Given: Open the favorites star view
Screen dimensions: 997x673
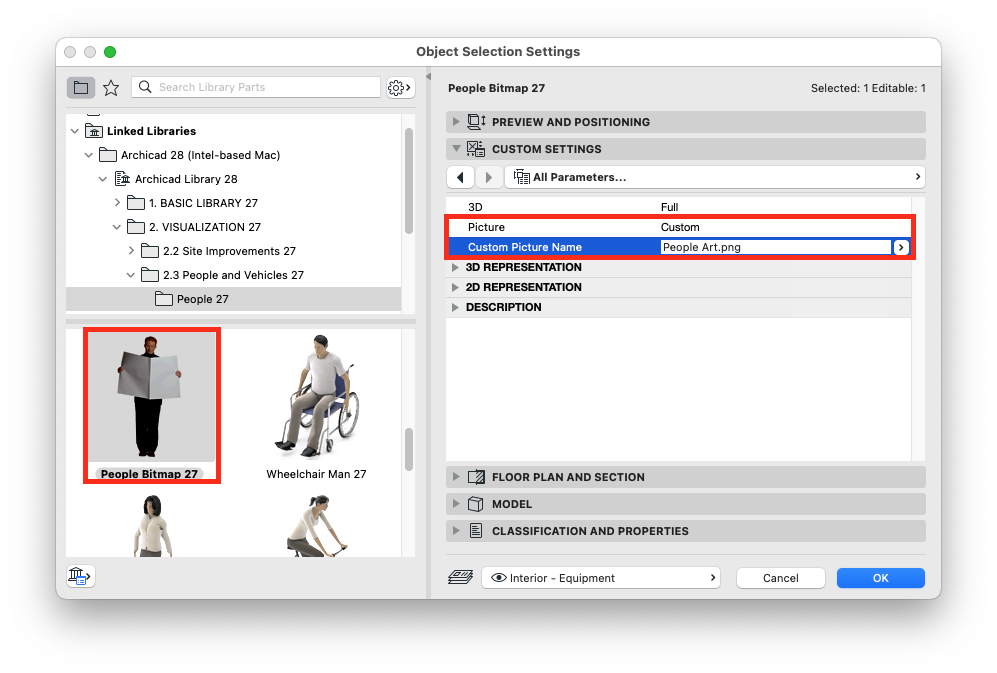Looking at the screenshot, I should pyautogui.click(x=111, y=87).
